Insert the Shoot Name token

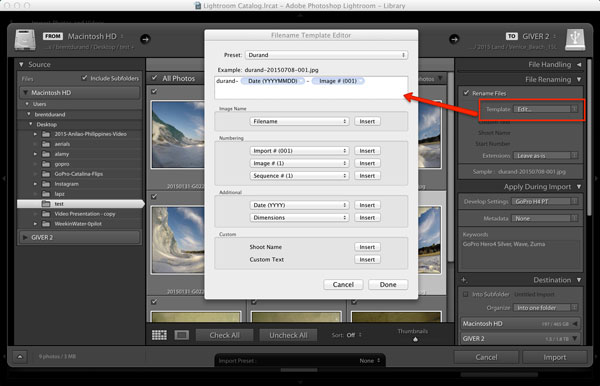[367, 247]
